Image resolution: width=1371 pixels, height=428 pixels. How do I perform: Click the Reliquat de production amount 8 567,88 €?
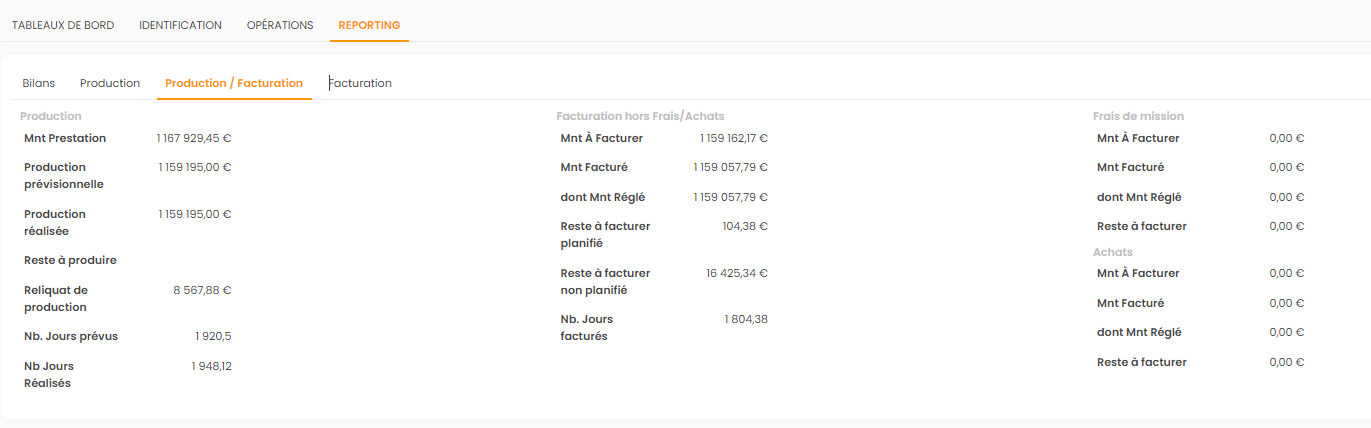click(202, 290)
